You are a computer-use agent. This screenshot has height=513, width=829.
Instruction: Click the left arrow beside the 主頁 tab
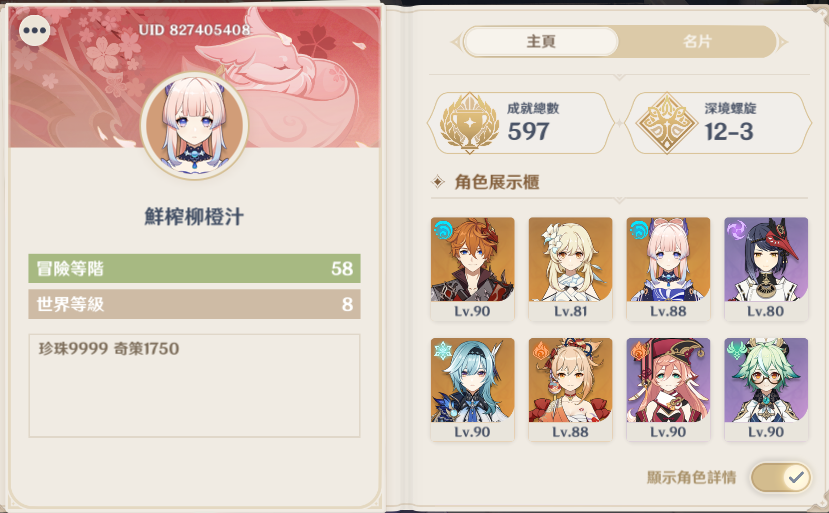coord(456,42)
